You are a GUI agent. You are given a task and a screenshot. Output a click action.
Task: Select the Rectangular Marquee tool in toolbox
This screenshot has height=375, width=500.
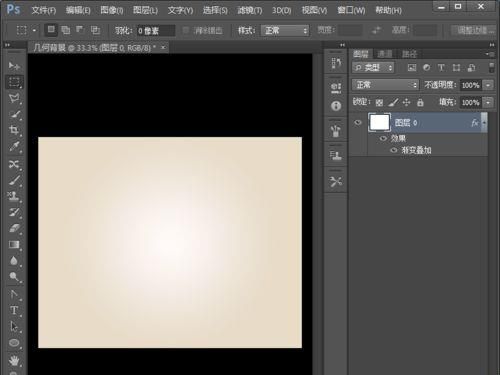coord(14,82)
